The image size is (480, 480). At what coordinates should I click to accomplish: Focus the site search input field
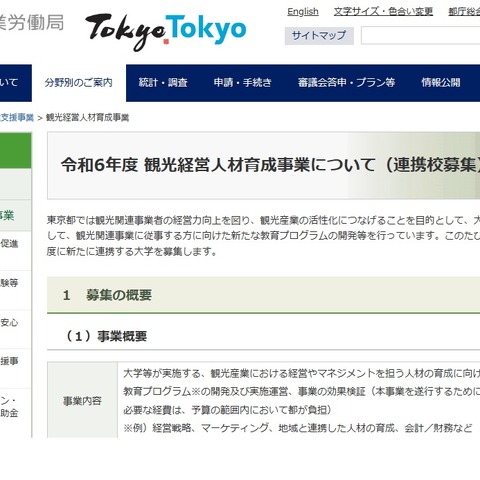tap(421, 36)
